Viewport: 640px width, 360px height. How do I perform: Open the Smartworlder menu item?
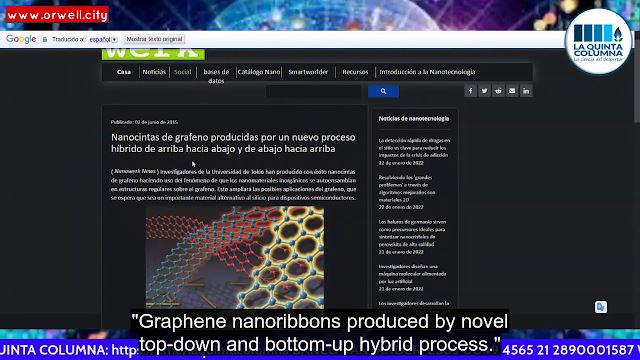(x=308, y=72)
